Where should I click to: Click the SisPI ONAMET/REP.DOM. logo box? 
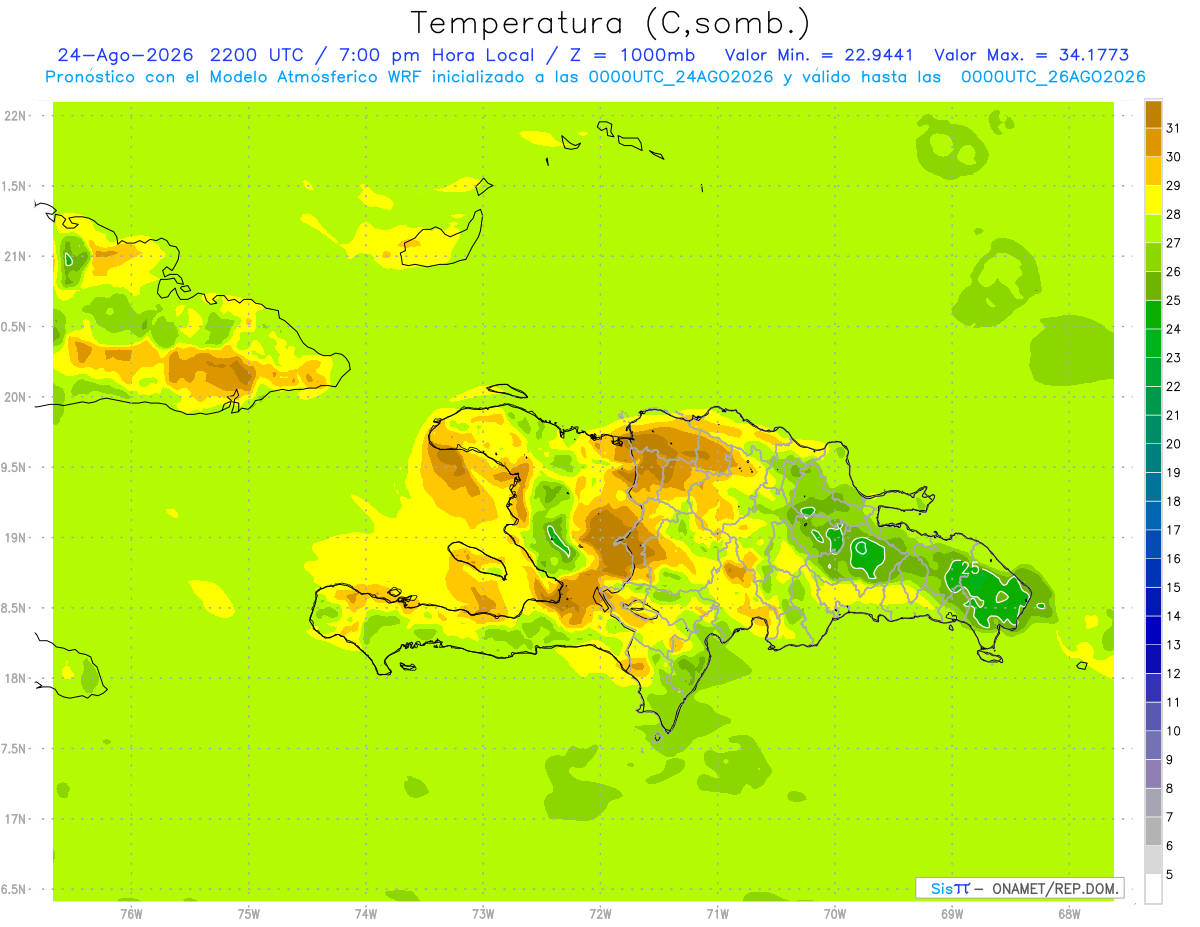click(1019, 888)
